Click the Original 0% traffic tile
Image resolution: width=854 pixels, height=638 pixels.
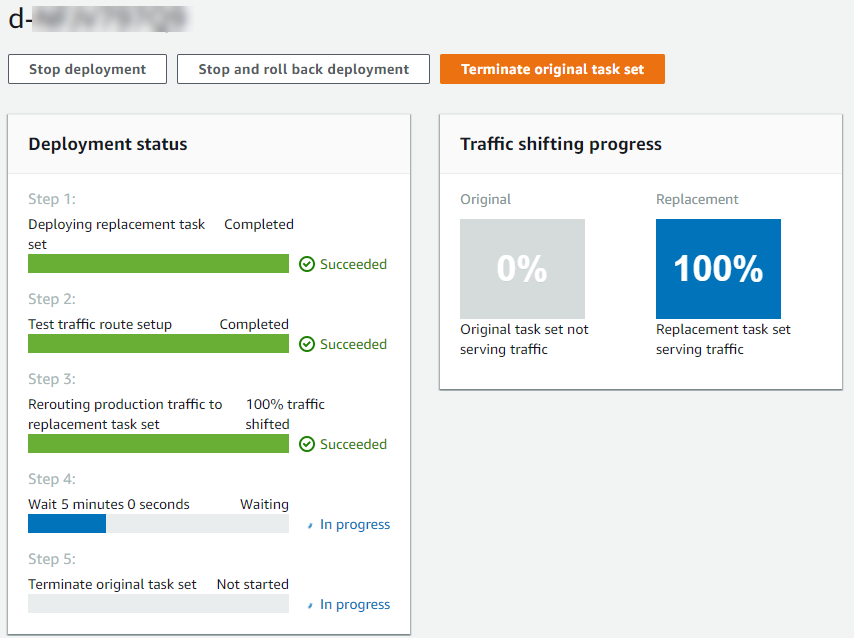pyautogui.click(x=522, y=268)
